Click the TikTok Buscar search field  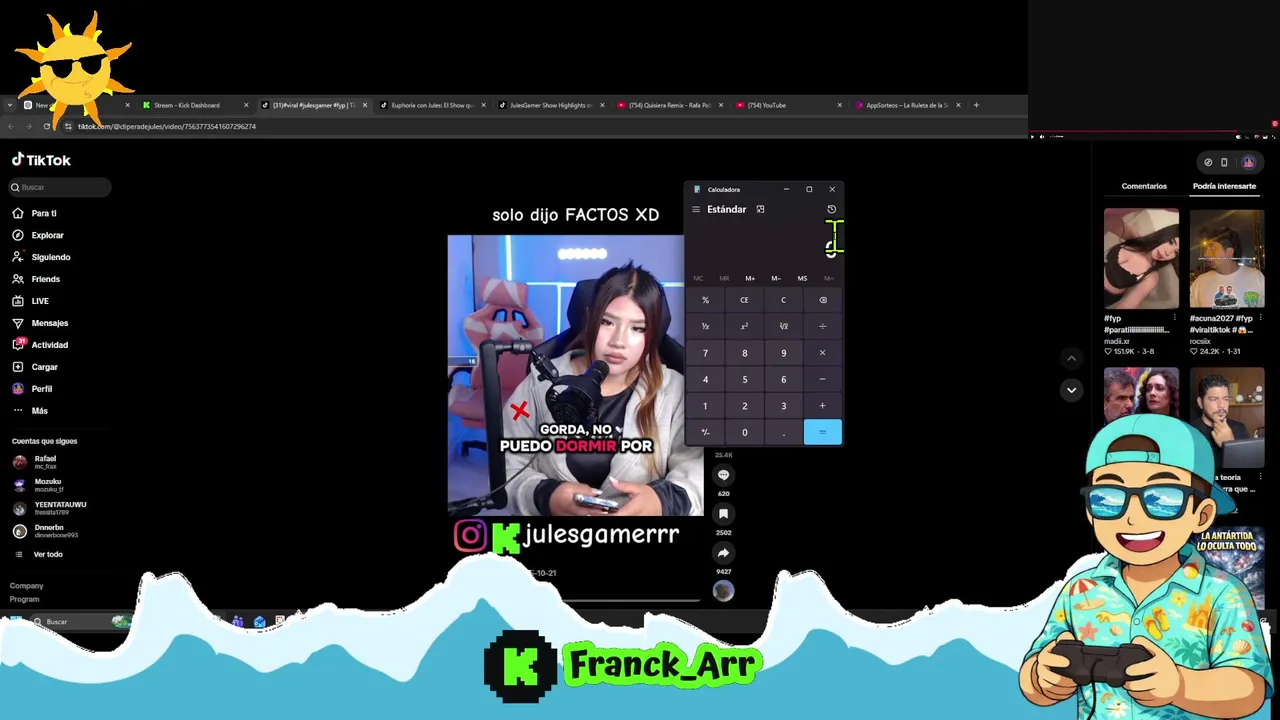pos(60,187)
